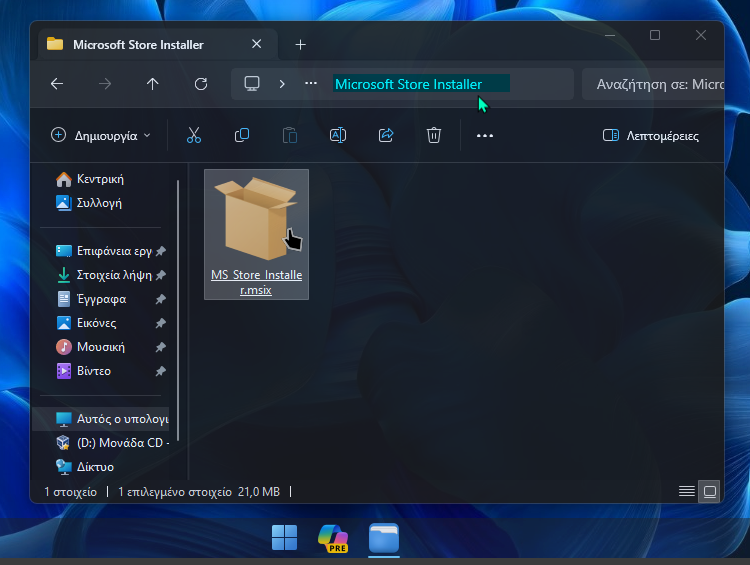
Task: Rename the selected file
Action: (x=338, y=135)
